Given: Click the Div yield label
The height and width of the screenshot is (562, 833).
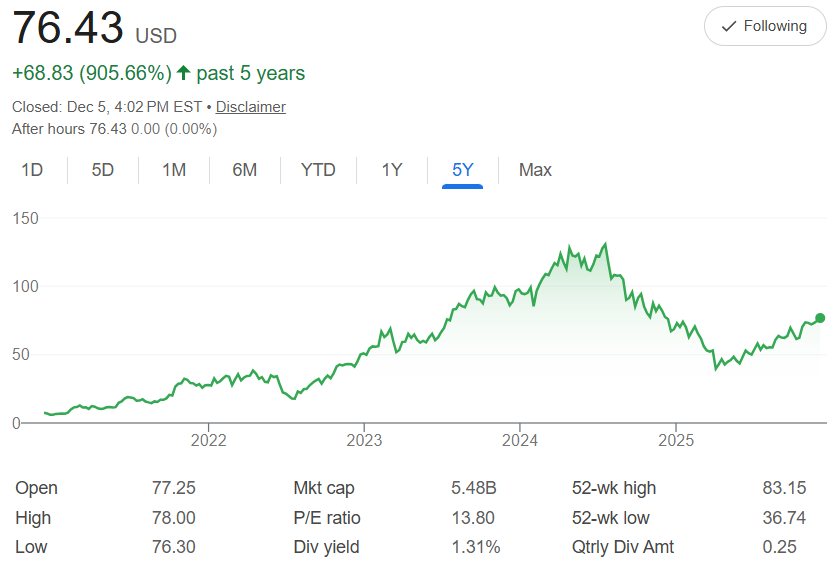Looking at the screenshot, I should (x=326, y=547).
